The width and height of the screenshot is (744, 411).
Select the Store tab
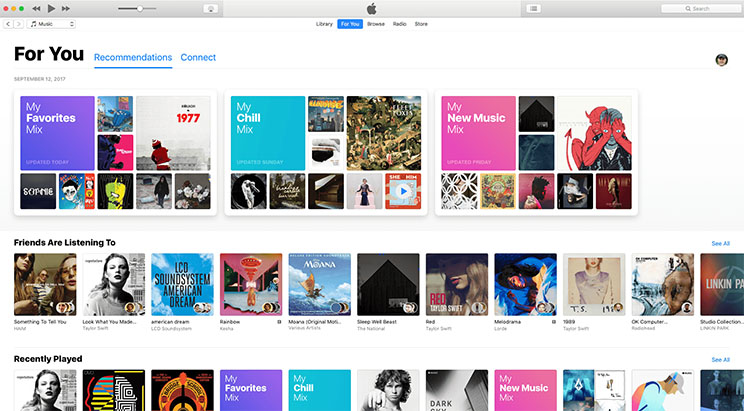[421, 23]
